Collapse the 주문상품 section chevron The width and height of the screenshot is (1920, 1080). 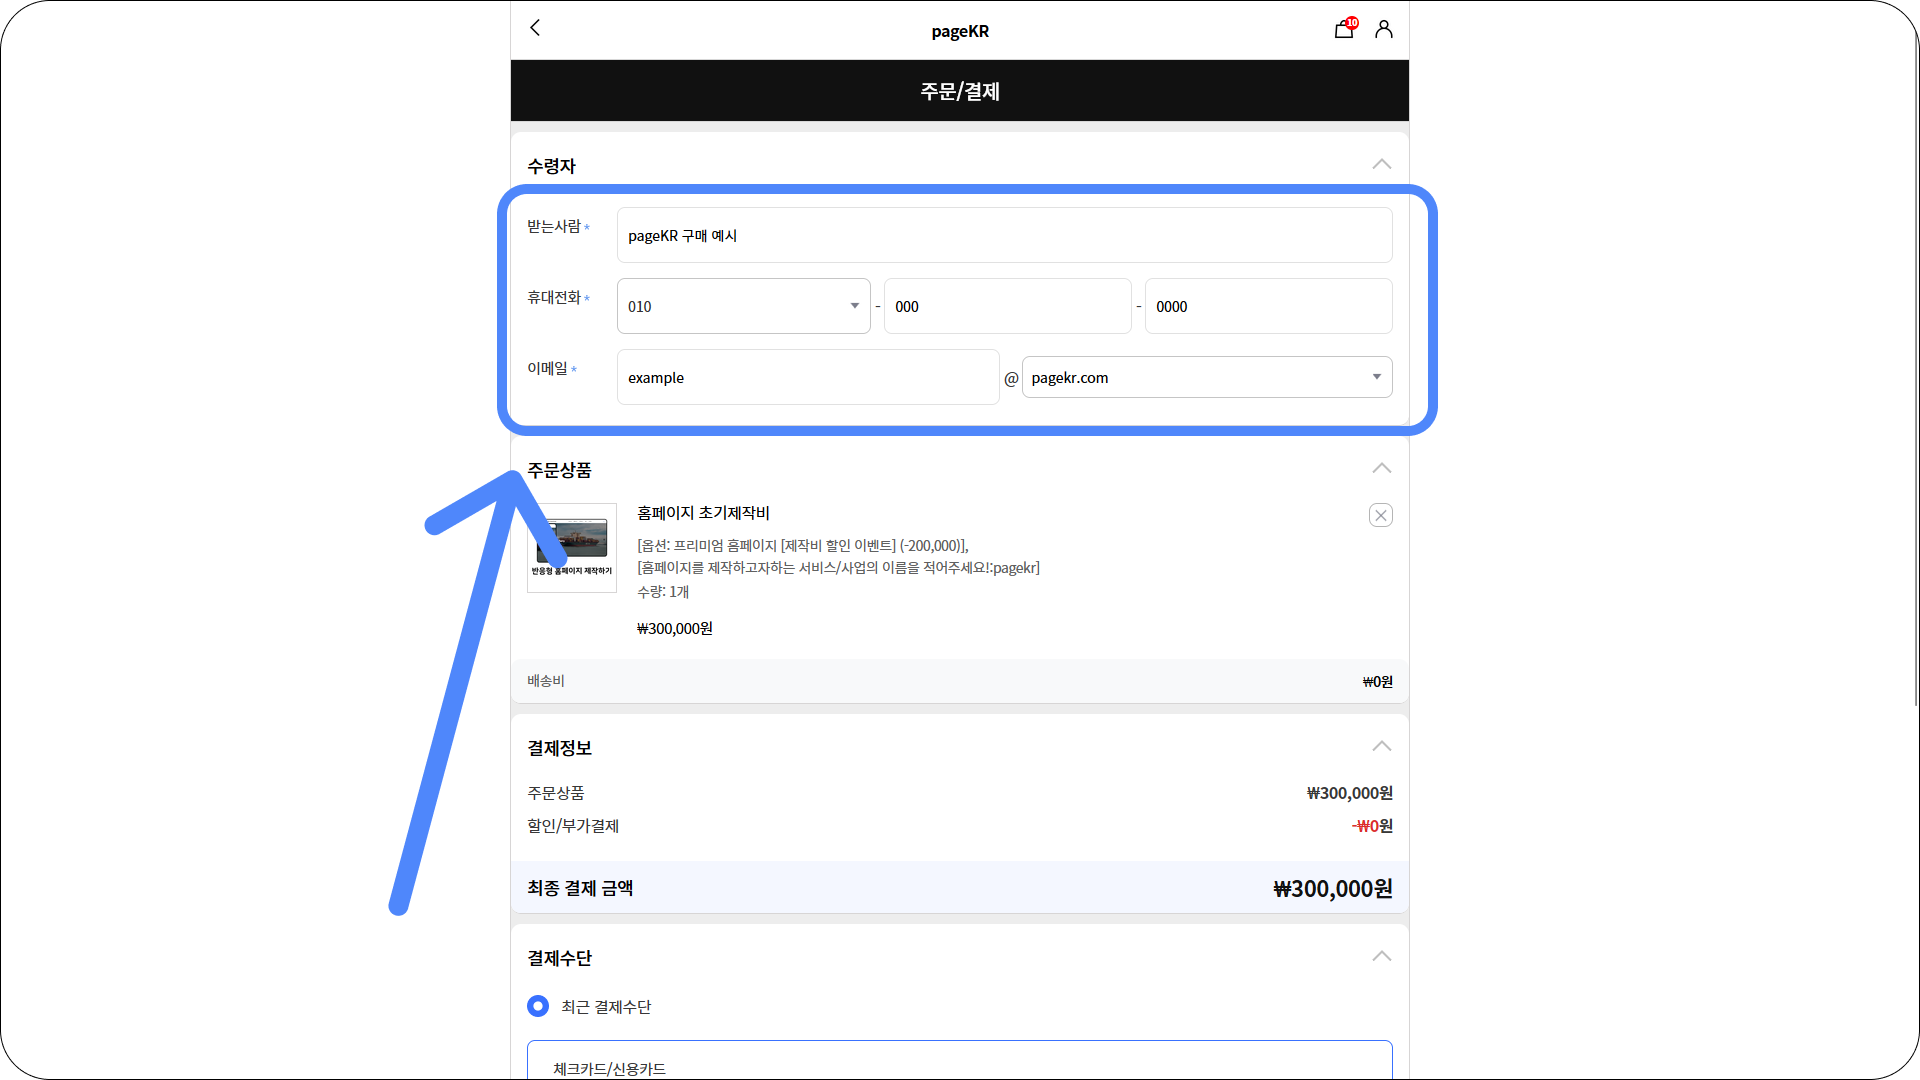1381,468
